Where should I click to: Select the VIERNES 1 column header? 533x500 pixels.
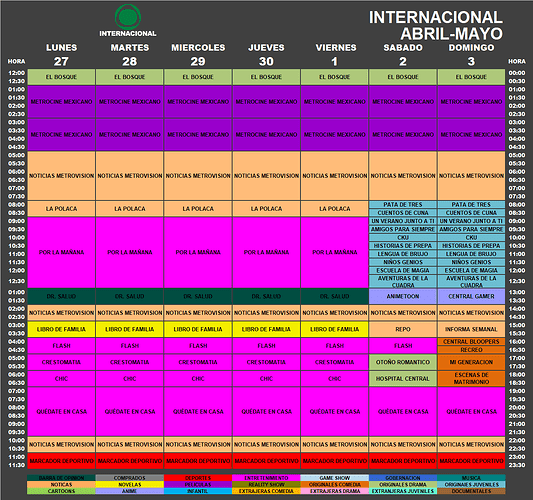[x=336, y=54]
